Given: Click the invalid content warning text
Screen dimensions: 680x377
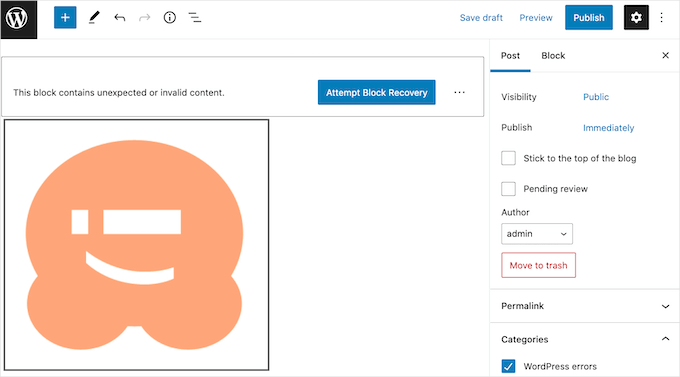Looking at the screenshot, I should click(119, 92).
